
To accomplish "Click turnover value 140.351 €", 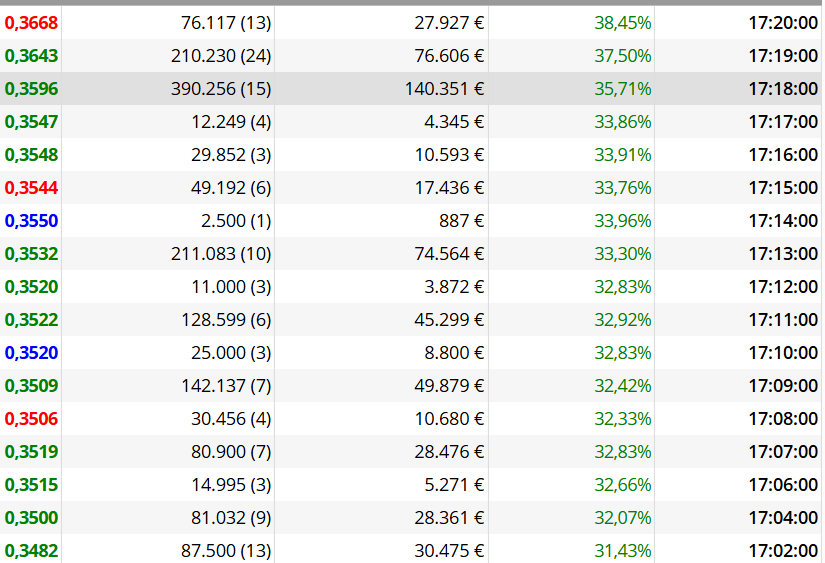I will [x=444, y=89].
